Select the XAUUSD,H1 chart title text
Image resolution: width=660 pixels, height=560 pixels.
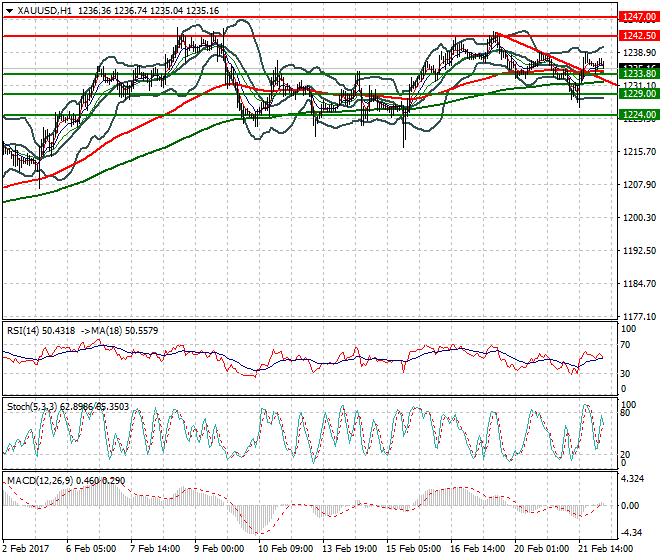click(45, 11)
